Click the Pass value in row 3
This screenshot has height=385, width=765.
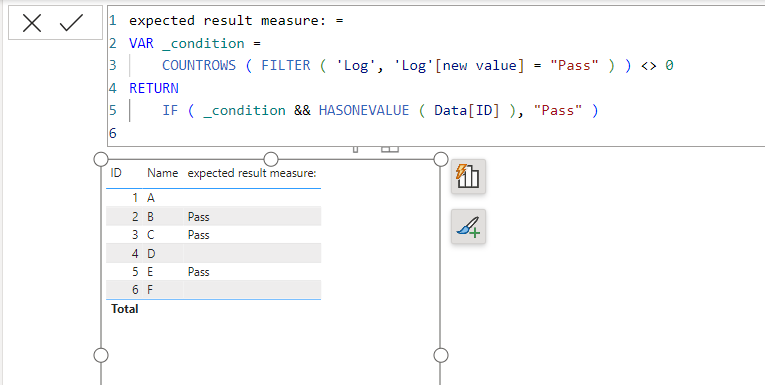coord(199,235)
